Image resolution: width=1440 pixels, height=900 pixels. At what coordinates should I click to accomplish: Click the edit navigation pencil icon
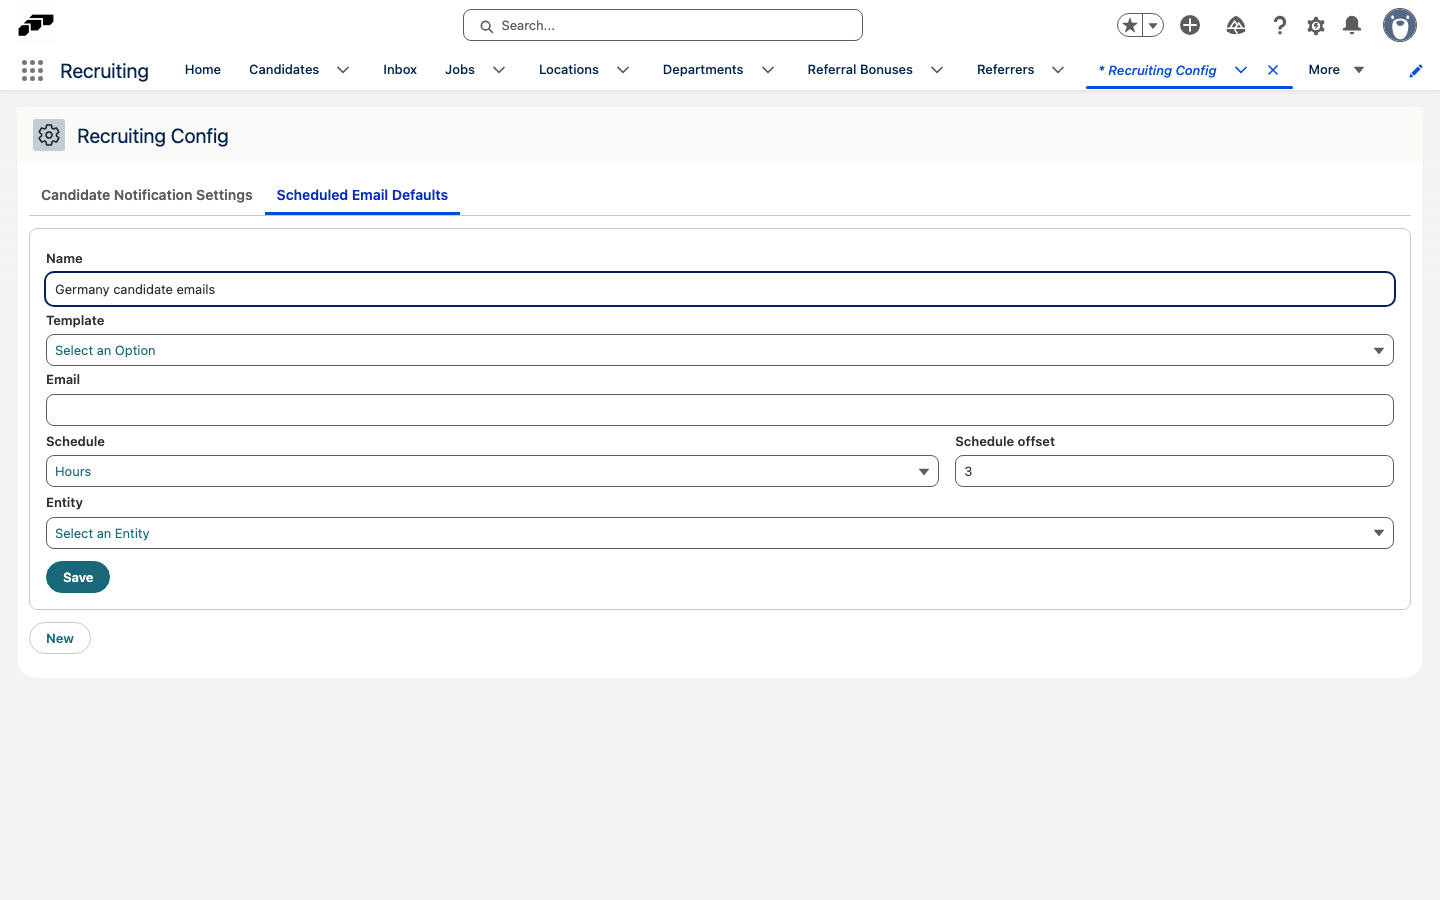[1416, 70]
